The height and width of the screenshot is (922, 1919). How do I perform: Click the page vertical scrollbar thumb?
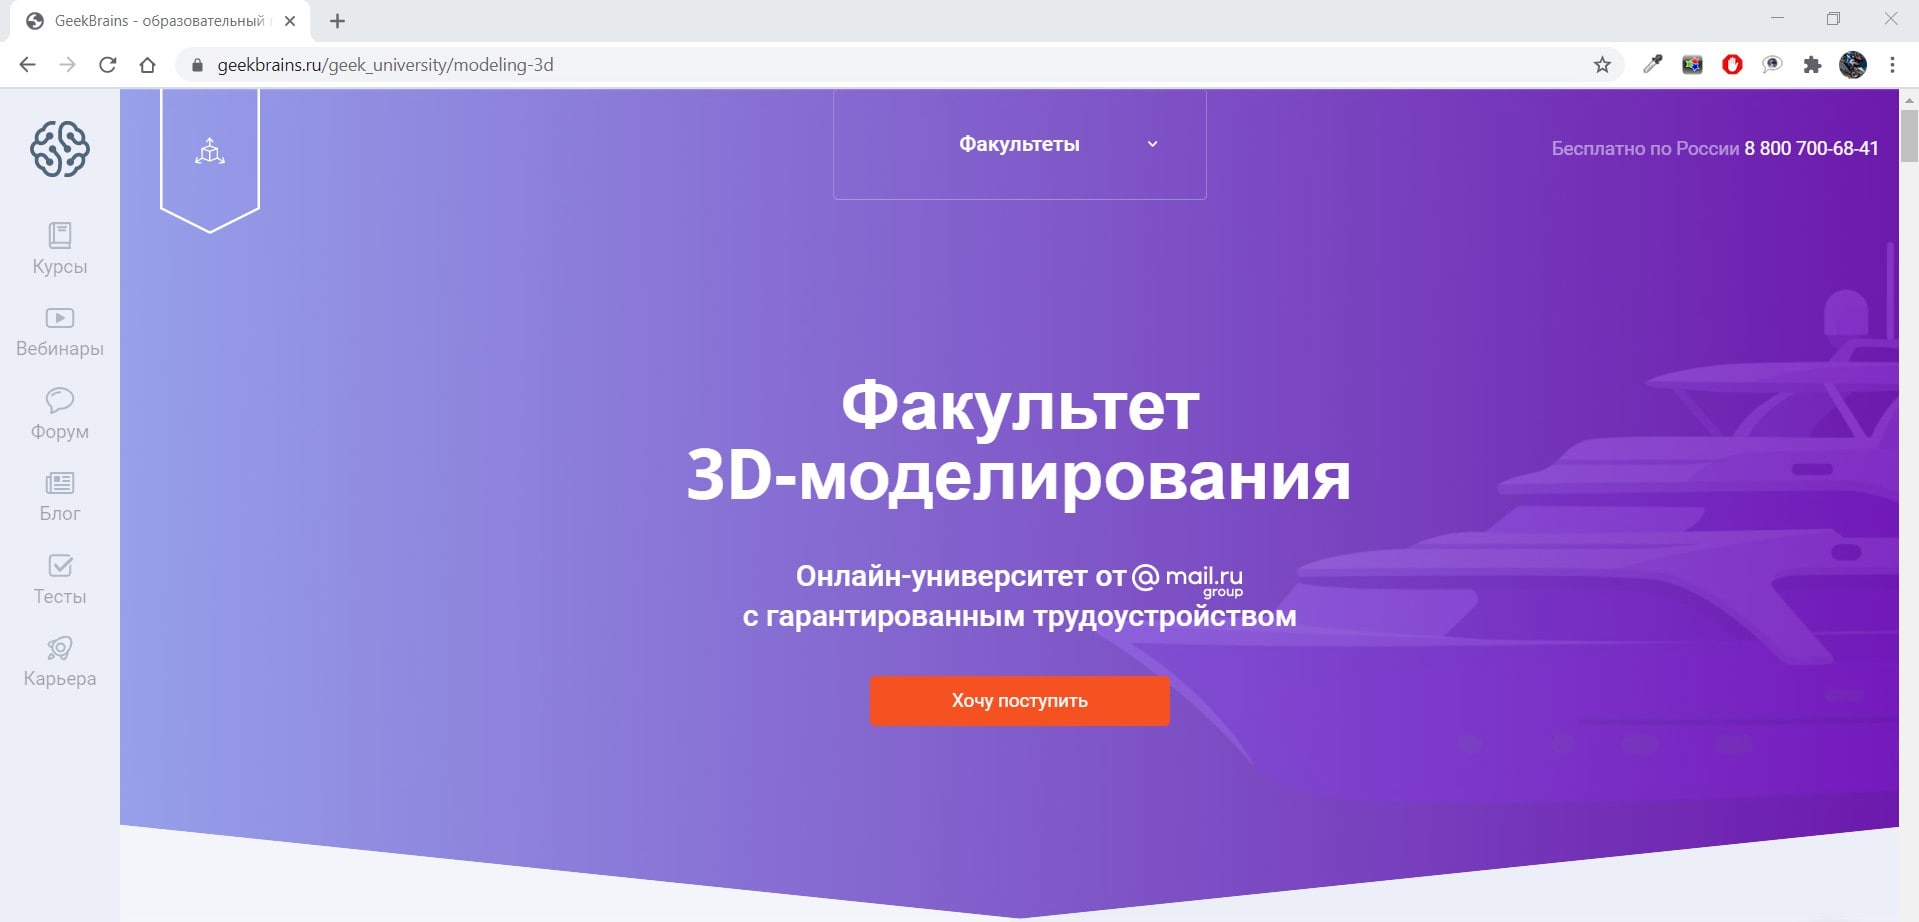[x=1909, y=136]
